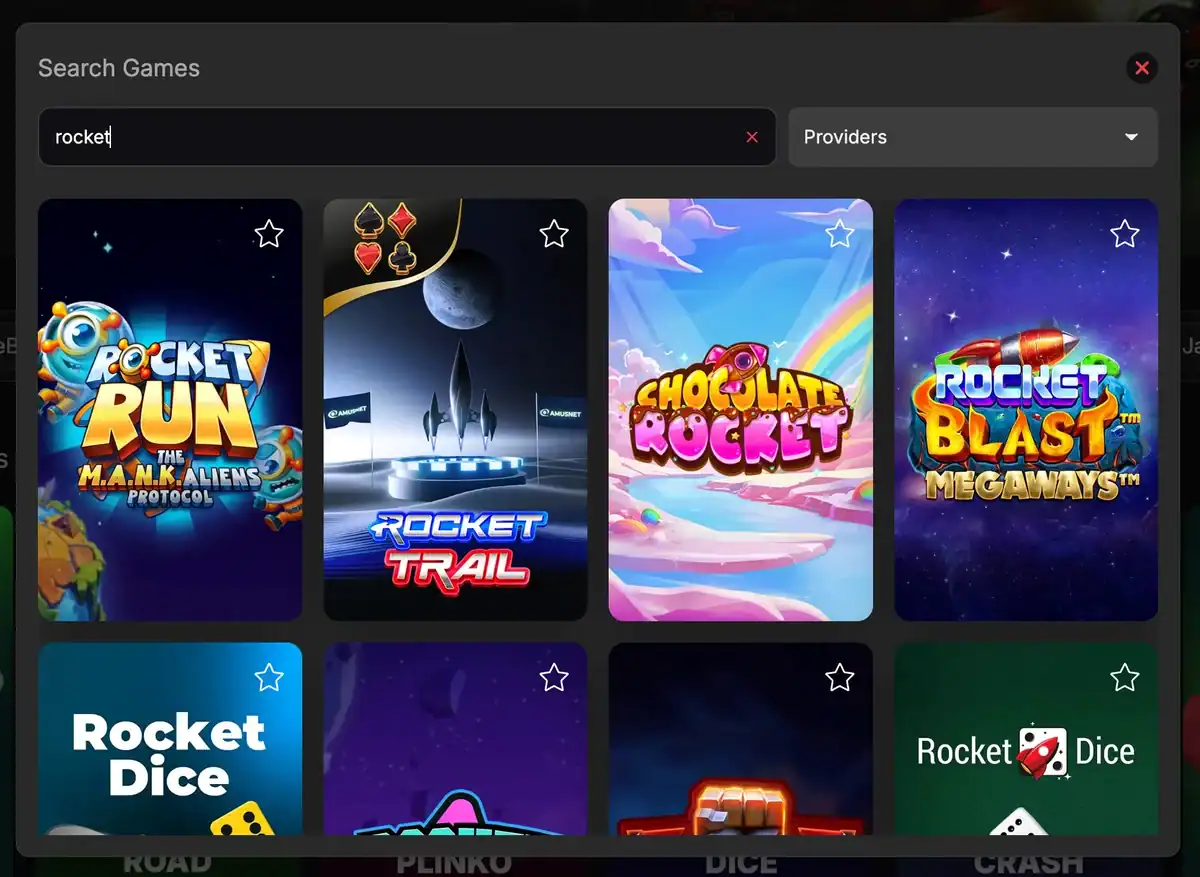
Task: Open the purple game card in second row
Action: click(455, 739)
